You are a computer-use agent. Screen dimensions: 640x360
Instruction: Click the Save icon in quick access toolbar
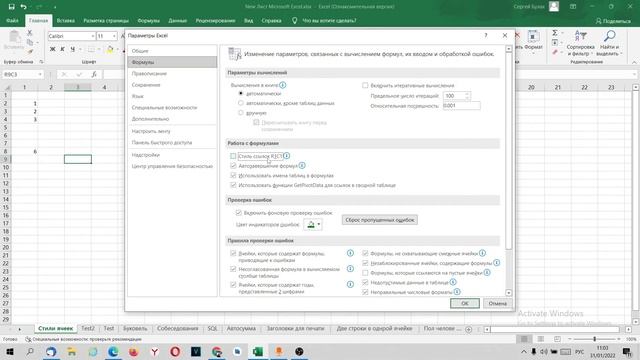tap(11, 7)
